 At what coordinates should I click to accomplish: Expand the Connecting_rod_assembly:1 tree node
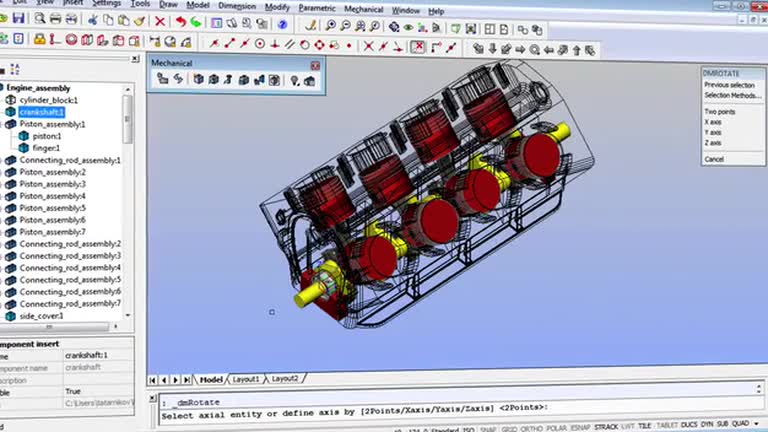tap(3, 160)
